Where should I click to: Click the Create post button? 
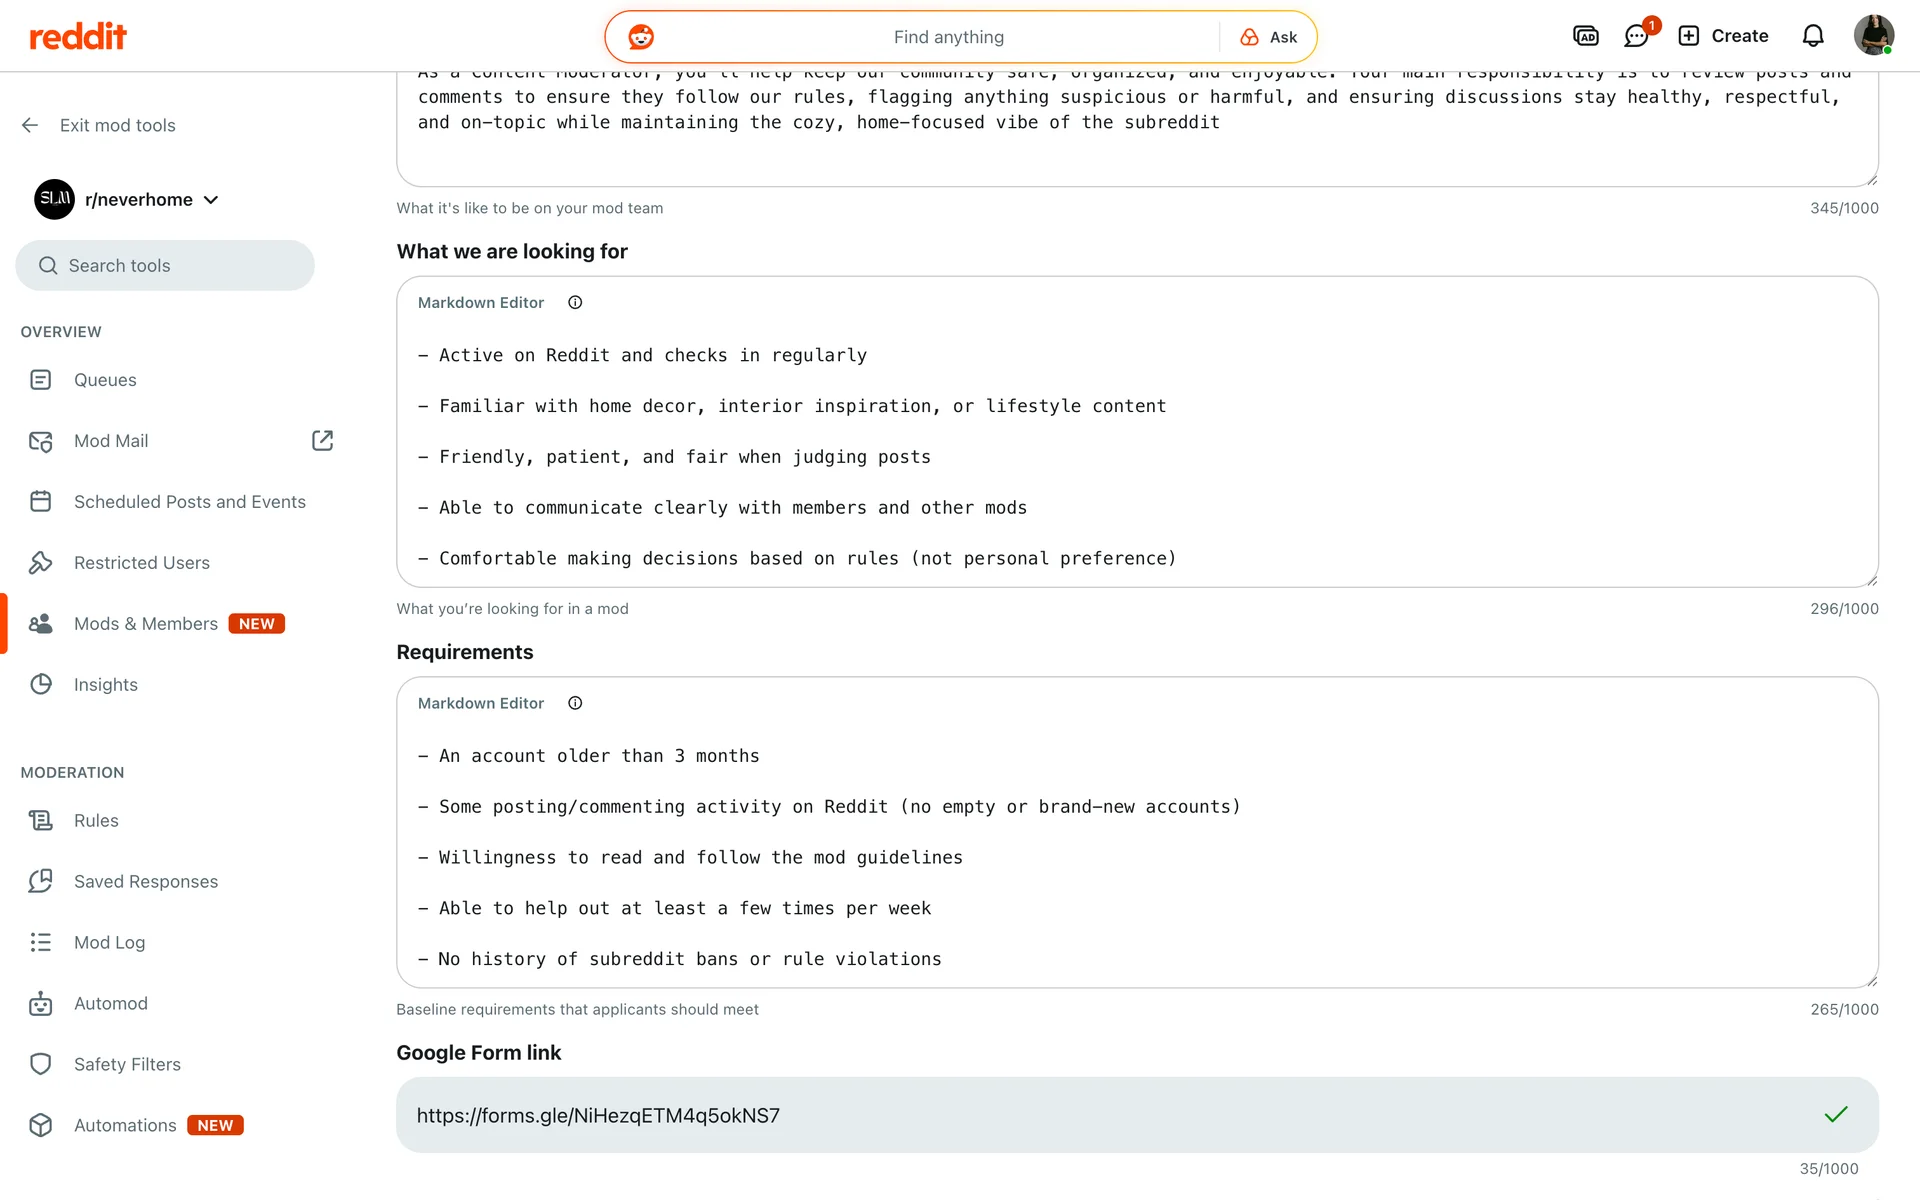tap(1723, 36)
